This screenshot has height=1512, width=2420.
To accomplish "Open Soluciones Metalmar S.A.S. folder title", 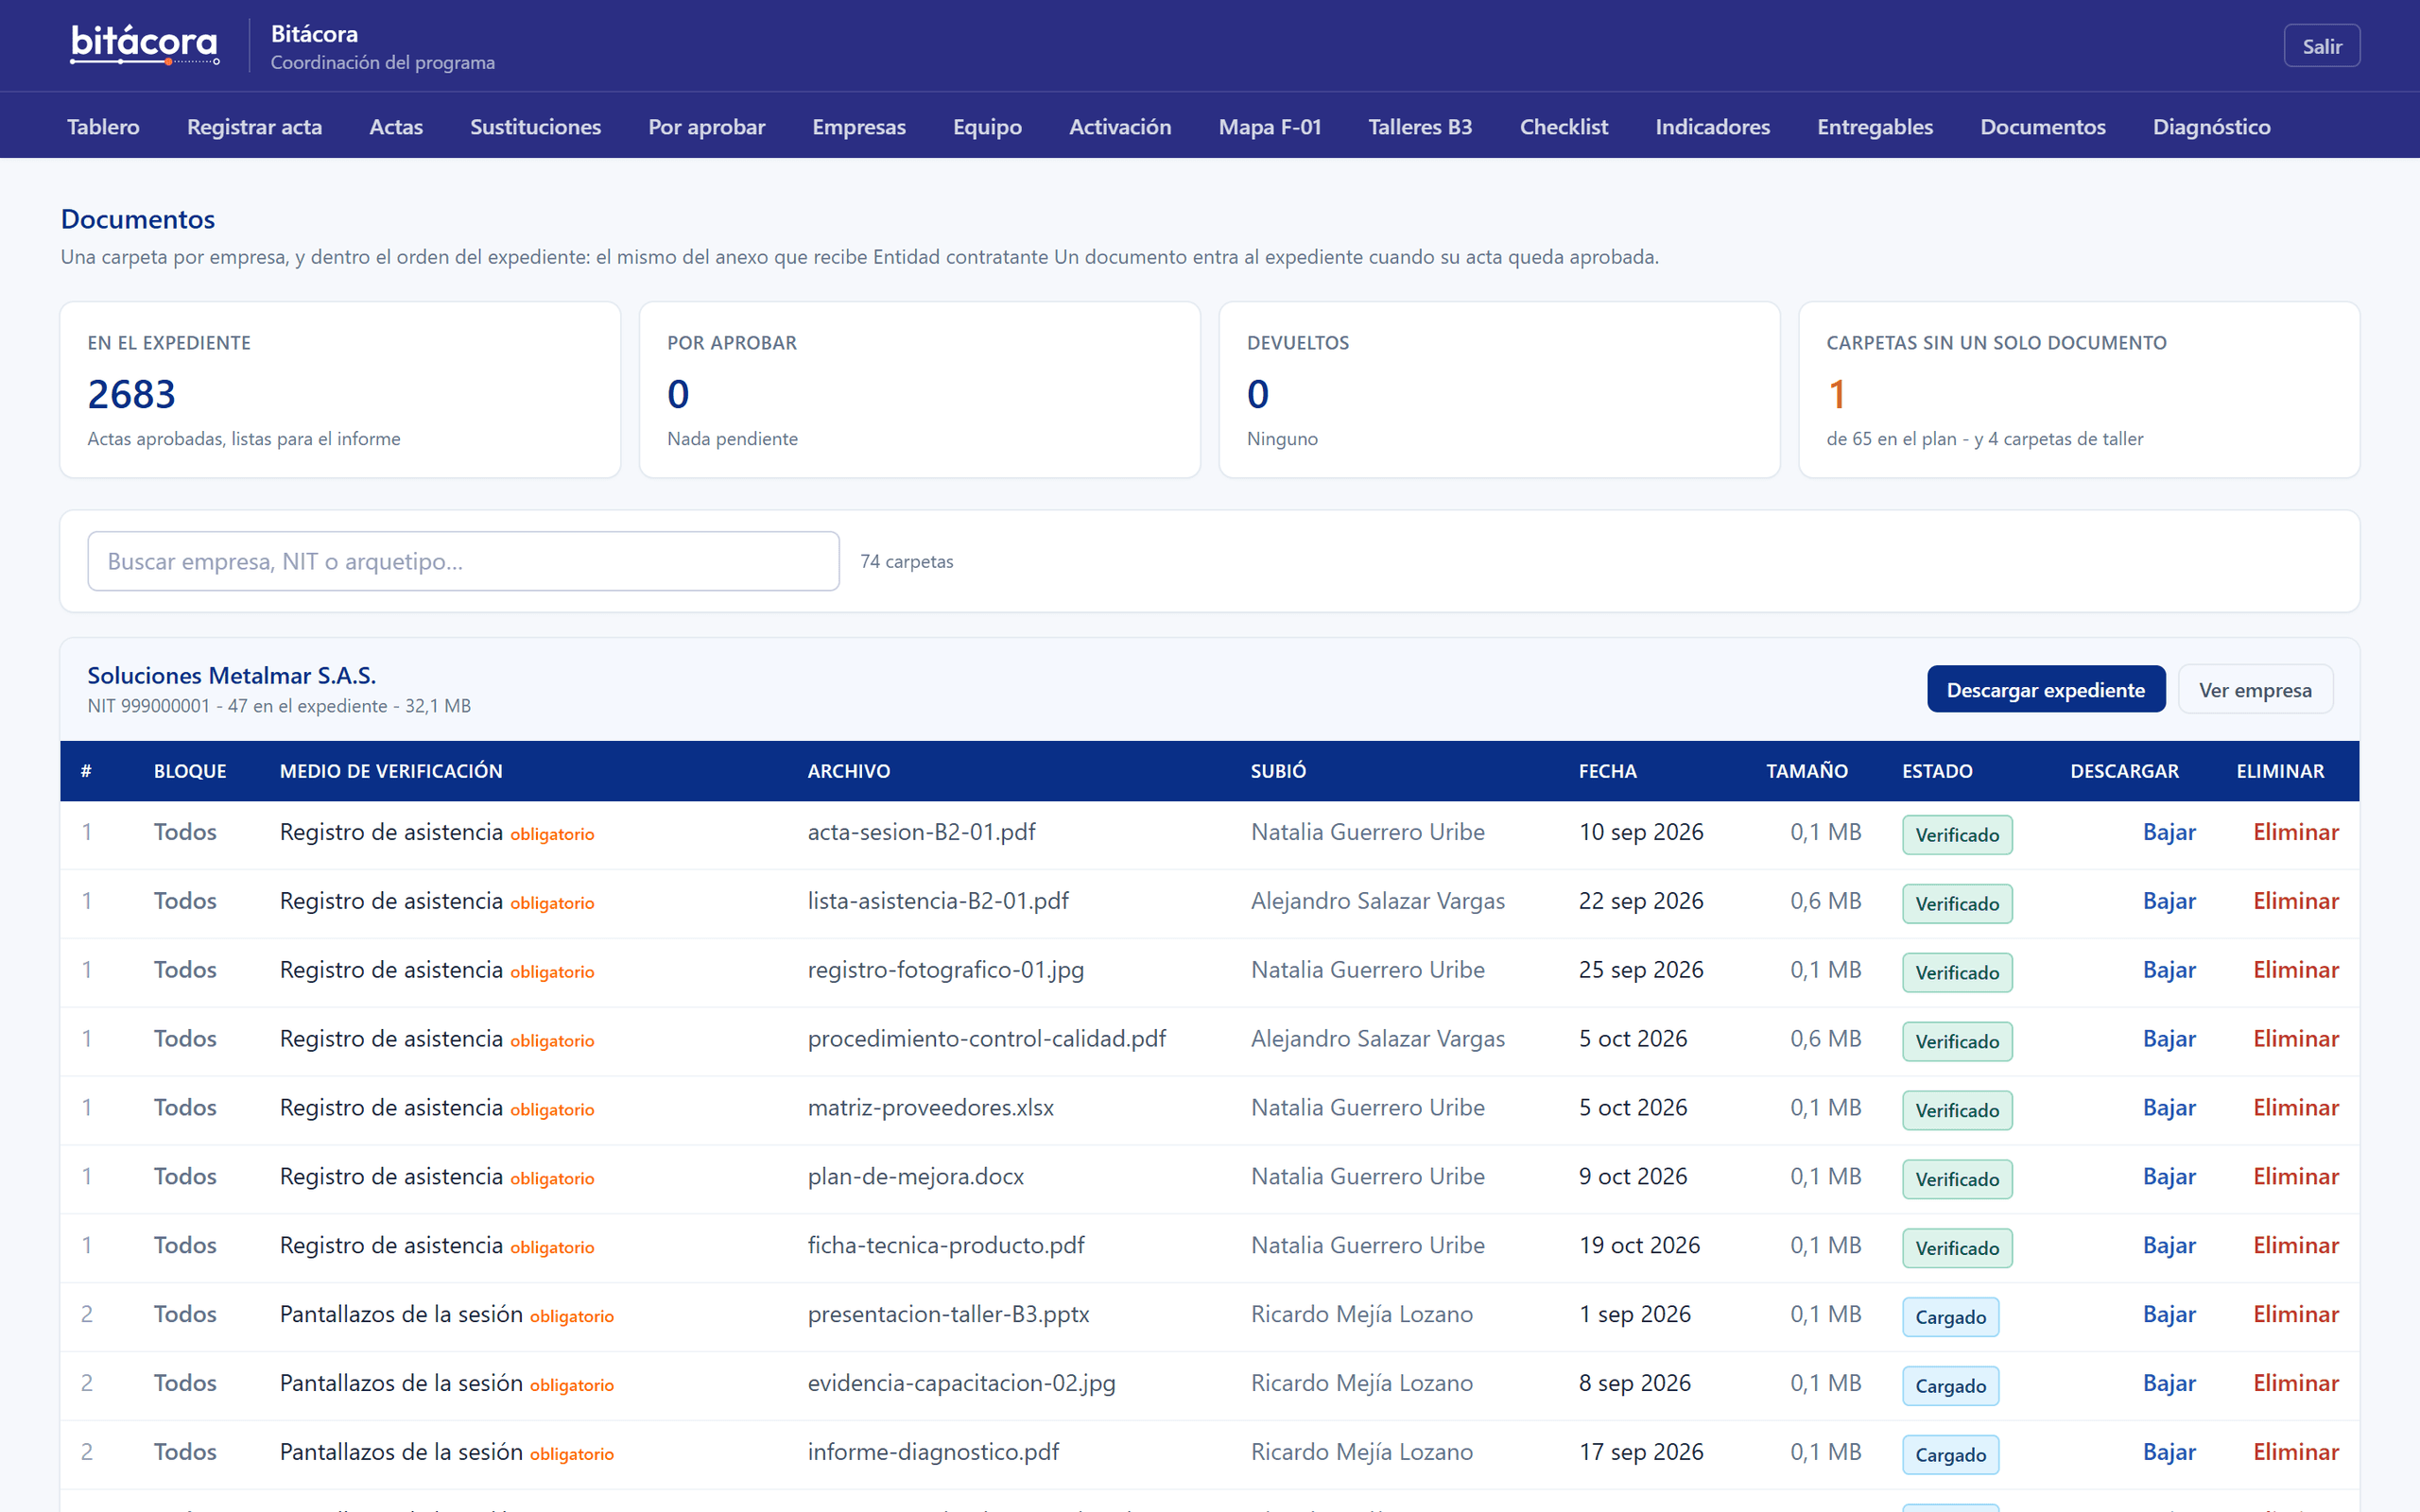I will pyautogui.click(x=232, y=675).
